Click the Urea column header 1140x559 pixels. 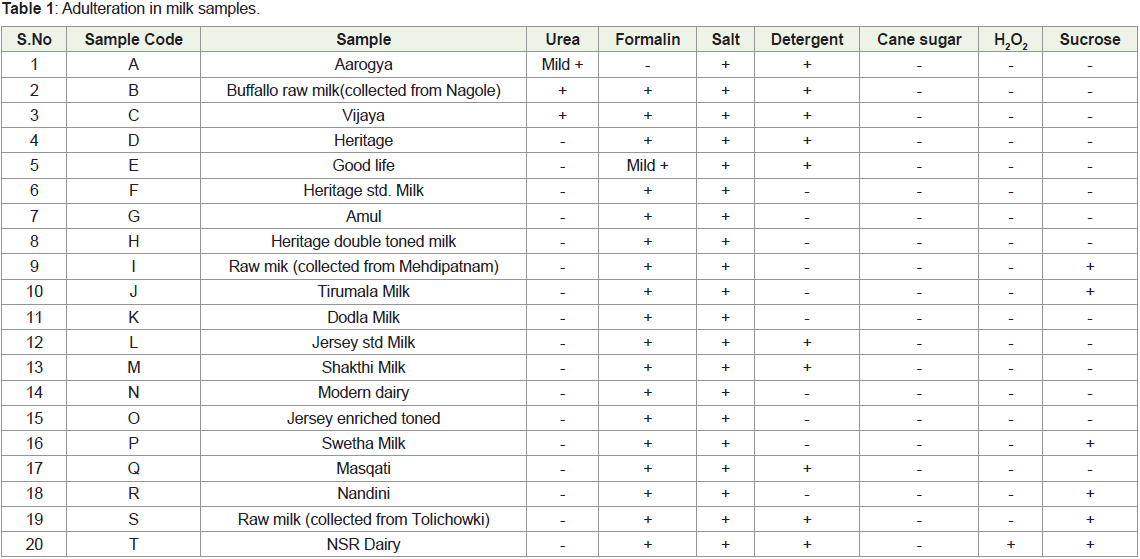[562, 39]
